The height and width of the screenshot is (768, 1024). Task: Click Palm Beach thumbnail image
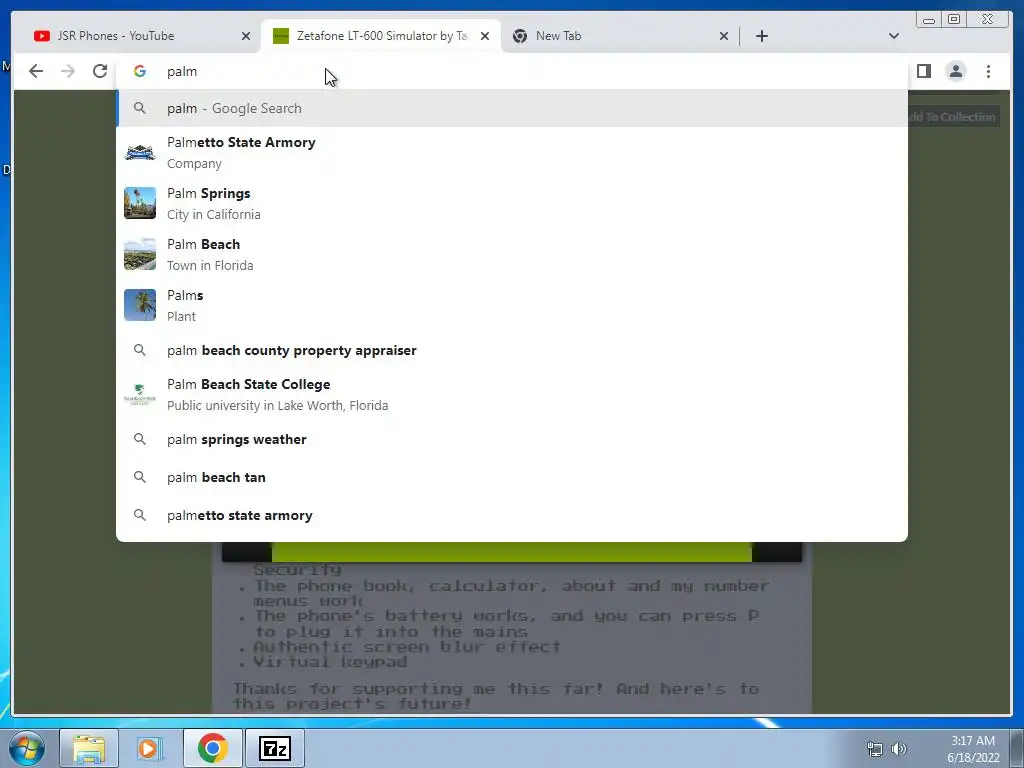point(140,254)
